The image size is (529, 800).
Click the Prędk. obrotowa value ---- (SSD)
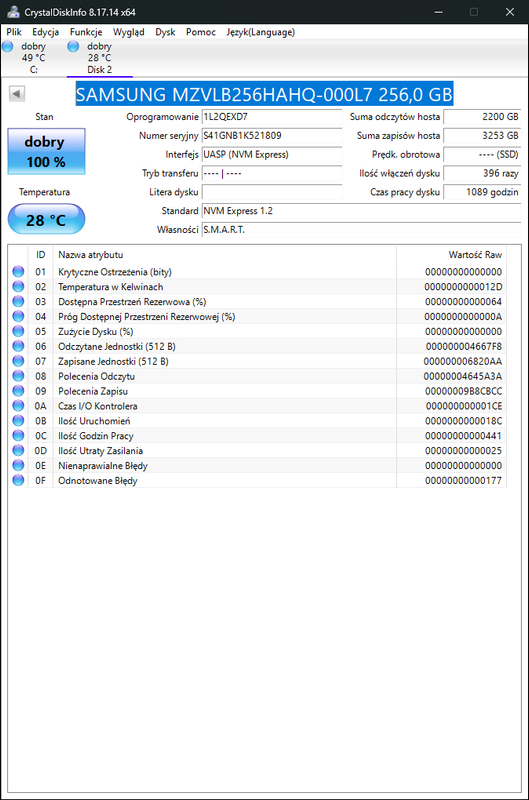click(x=482, y=155)
